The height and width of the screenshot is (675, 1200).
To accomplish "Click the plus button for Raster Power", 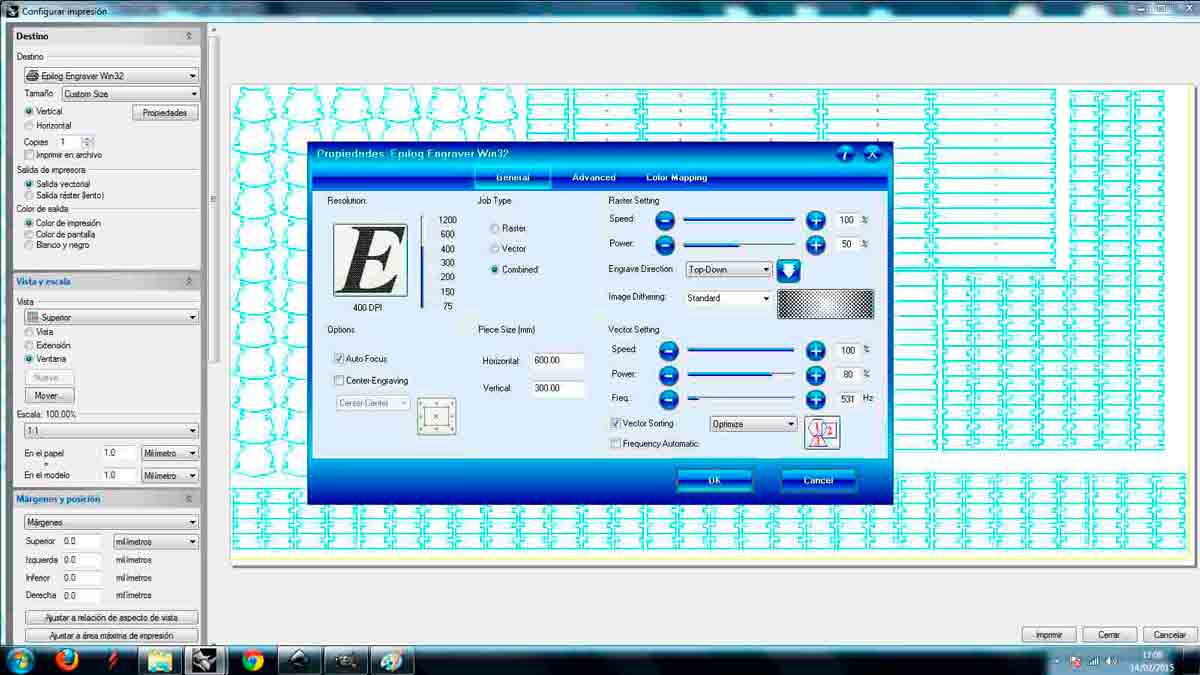I will click(x=816, y=244).
